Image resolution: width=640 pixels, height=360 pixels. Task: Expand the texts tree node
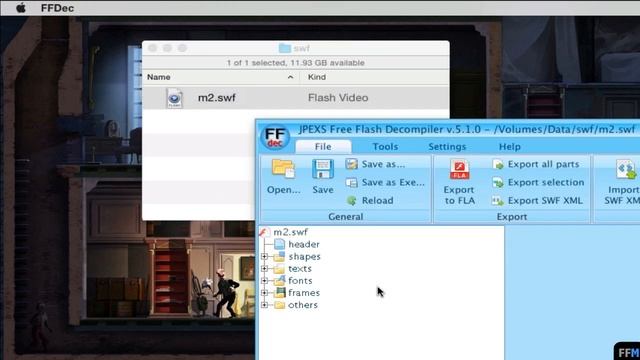[264, 269]
